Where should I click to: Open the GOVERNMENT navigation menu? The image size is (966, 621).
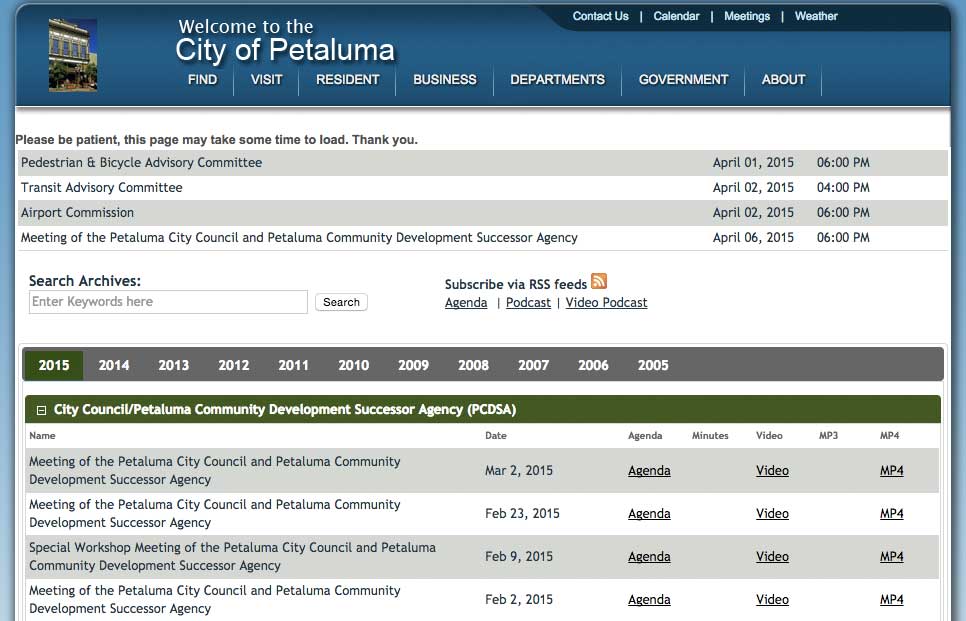[684, 79]
